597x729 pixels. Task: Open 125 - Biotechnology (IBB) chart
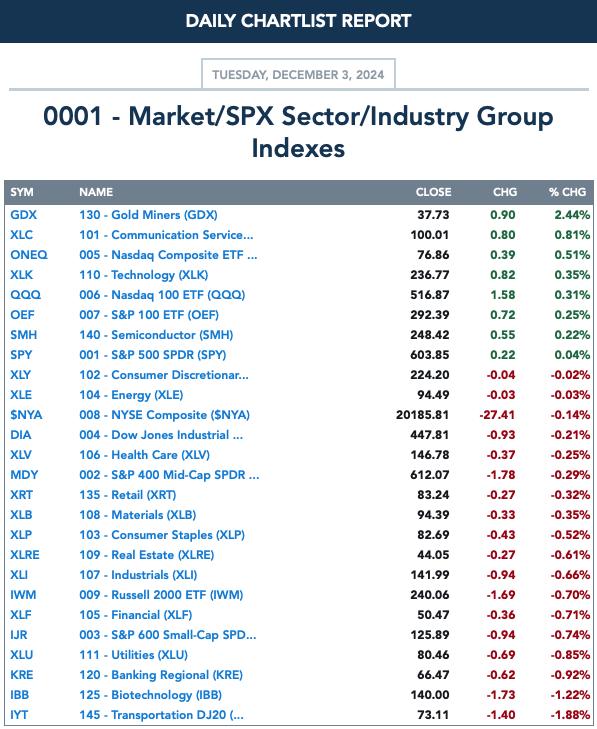click(150, 695)
